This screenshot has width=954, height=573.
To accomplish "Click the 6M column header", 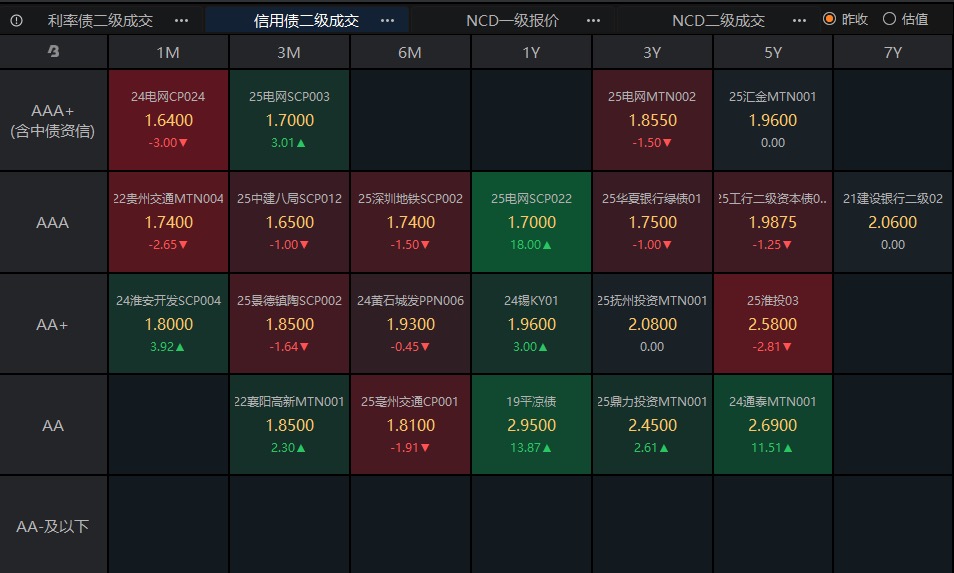I will pyautogui.click(x=411, y=52).
